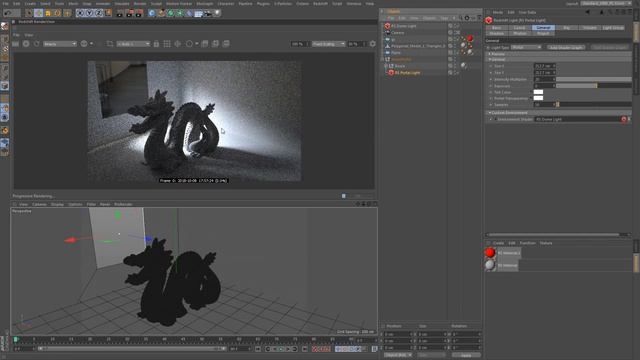
Task: Click the red clear button on Environment Shader
Action: 624,119
